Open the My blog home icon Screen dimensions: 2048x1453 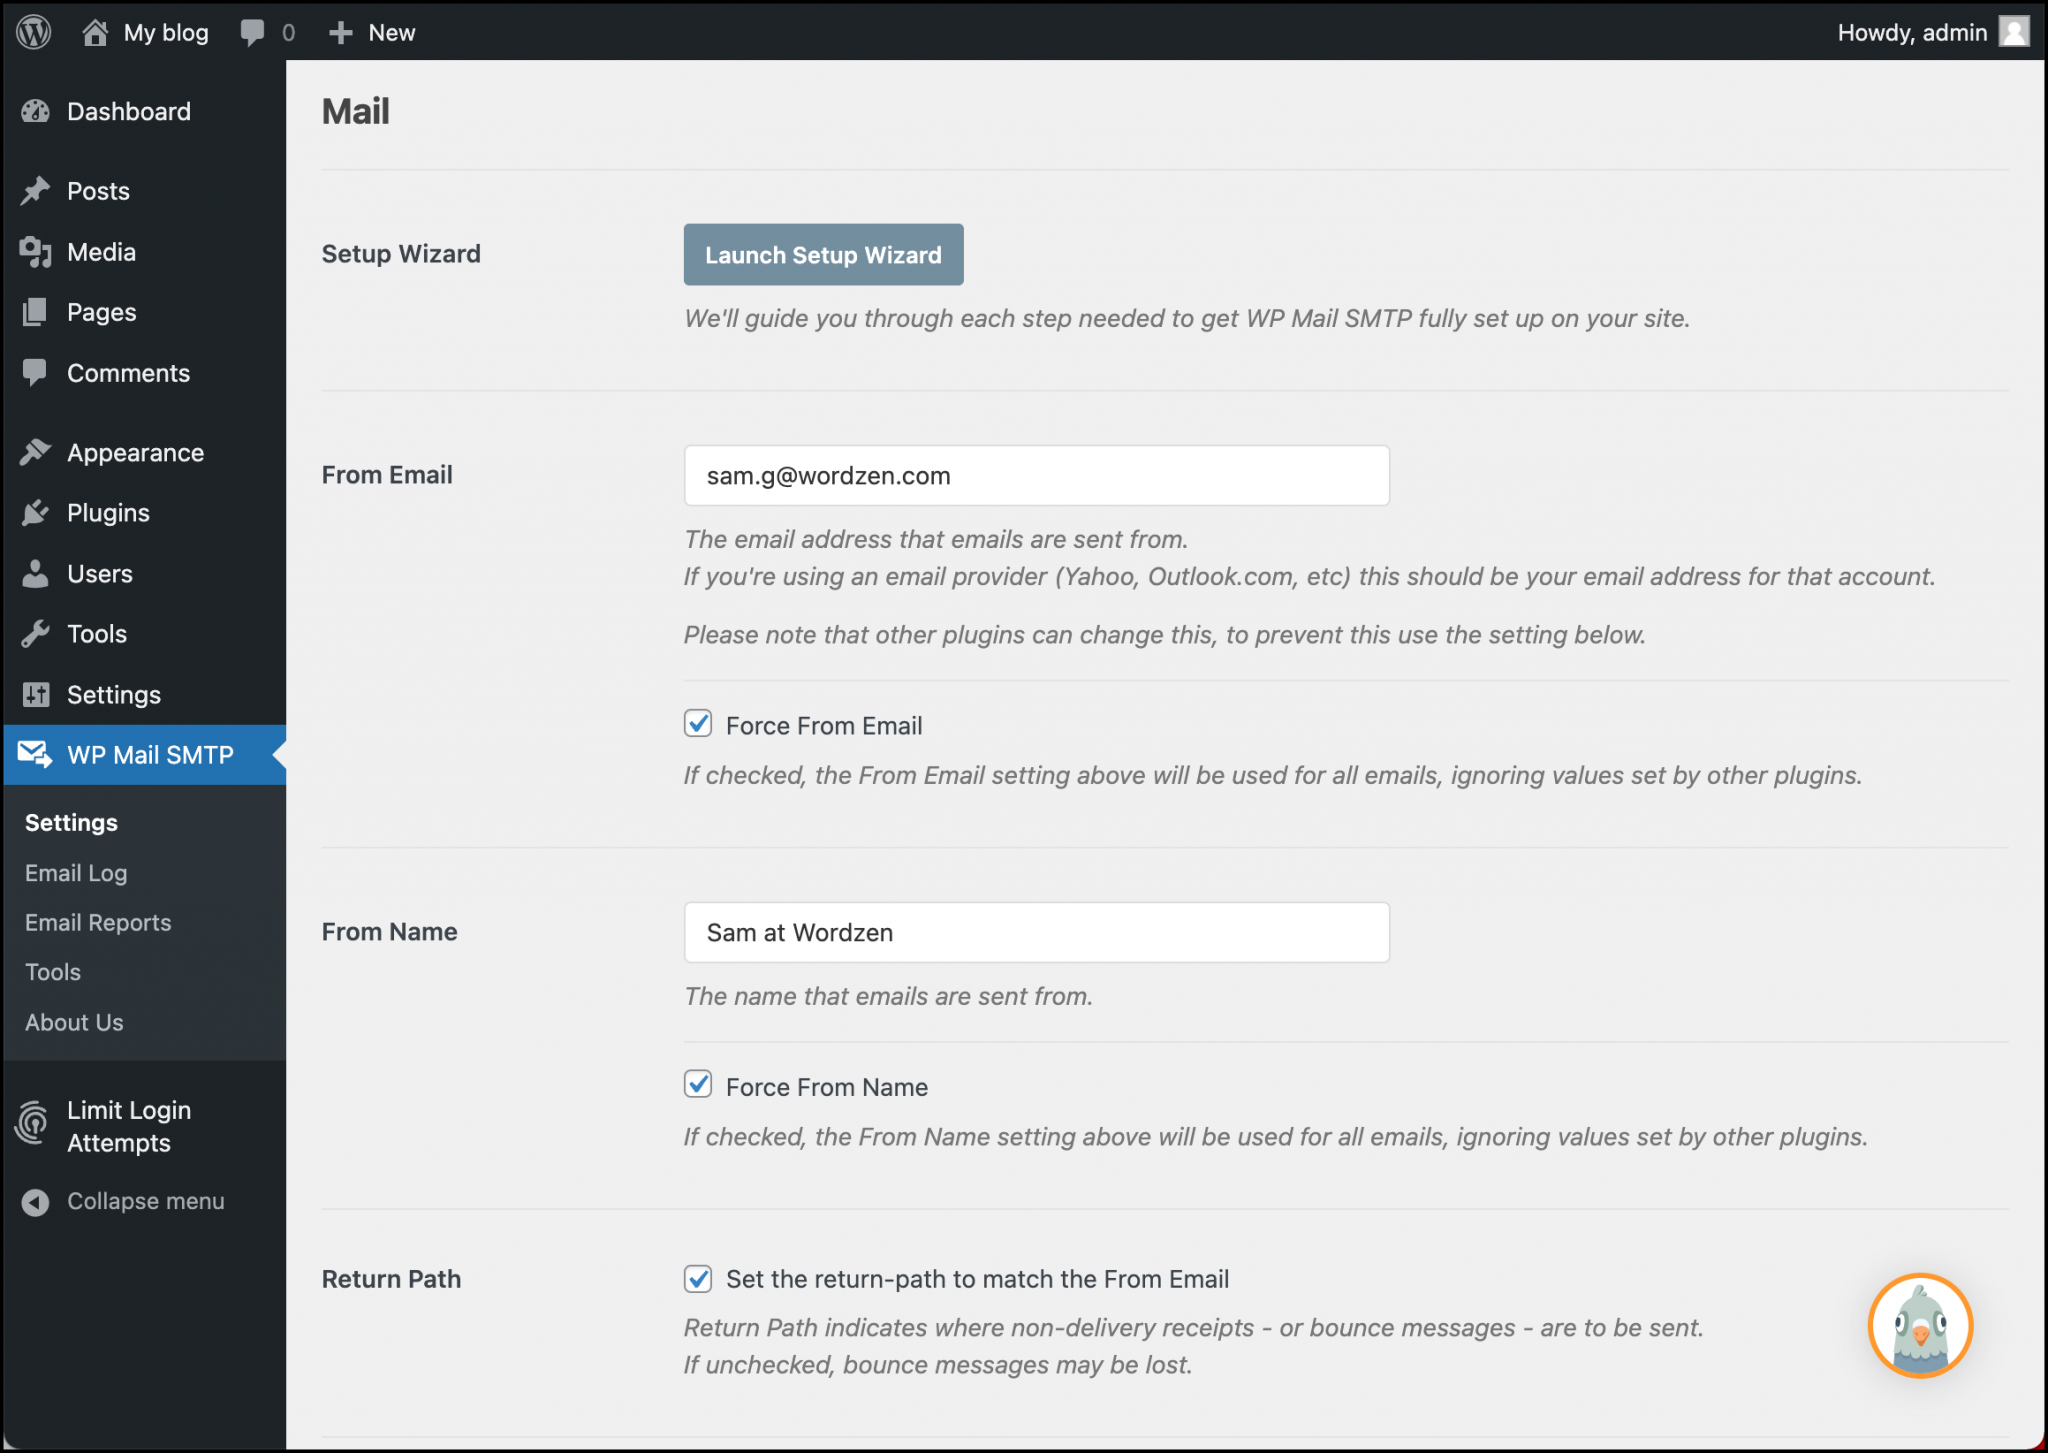click(x=95, y=32)
